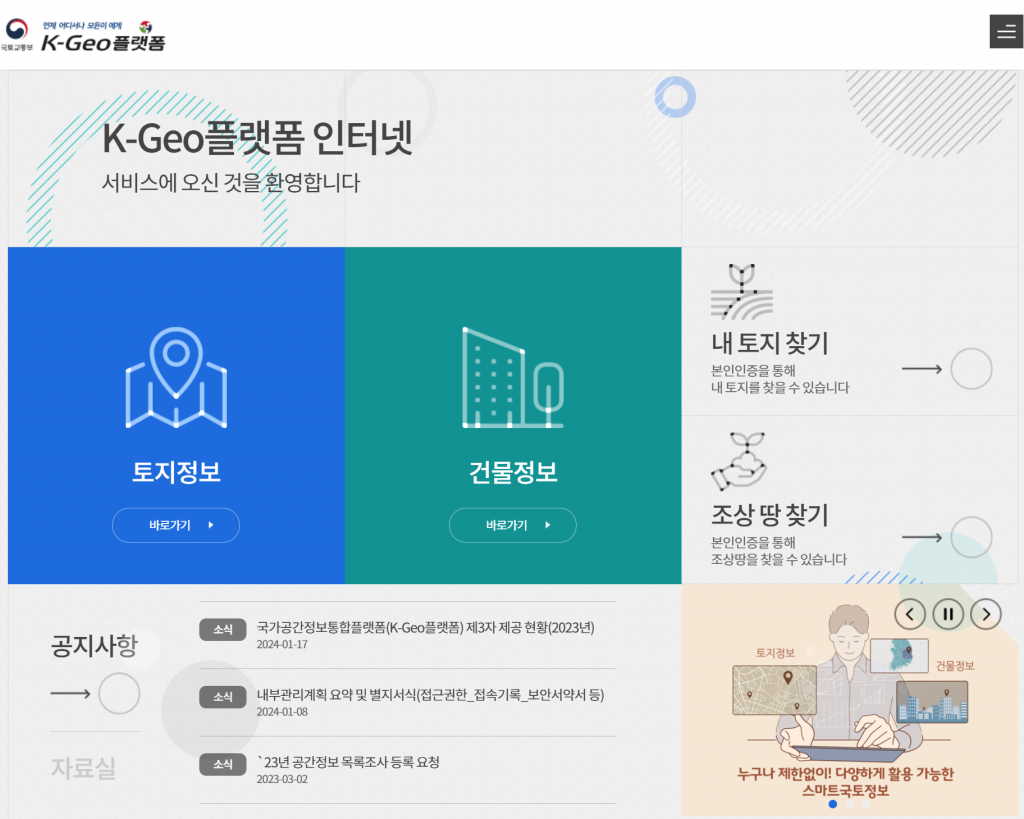This screenshot has height=819, width=1024.
Task: Click the K-Geo플랫폼 logo
Action: click(103, 37)
